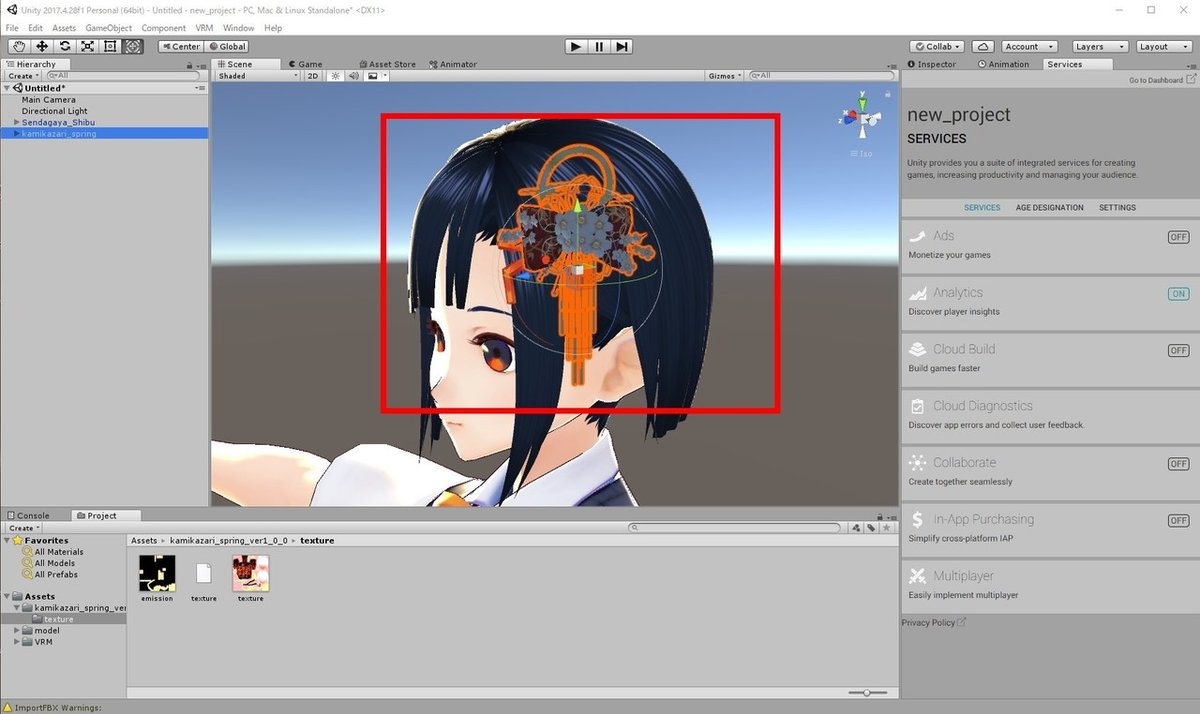1200x714 pixels.
Task: Select the Rotate tool
Action: [x=65, y=46]
